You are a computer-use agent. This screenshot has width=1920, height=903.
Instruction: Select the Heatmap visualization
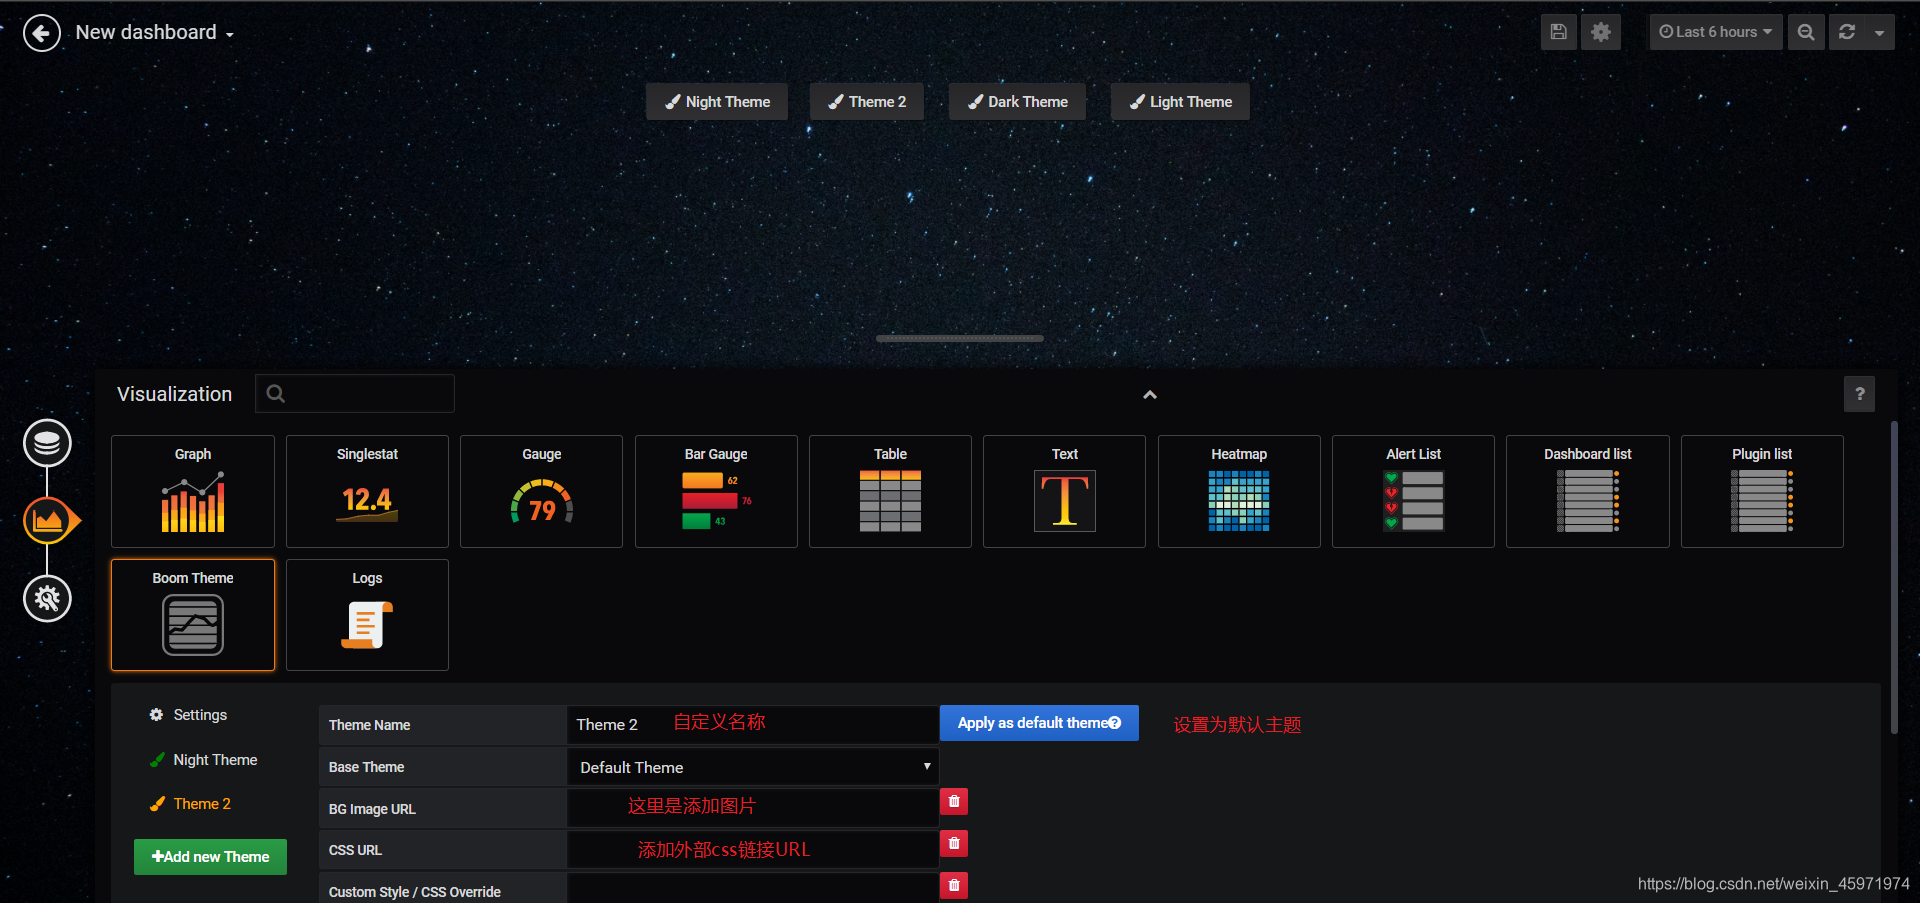coord(1238,491)
